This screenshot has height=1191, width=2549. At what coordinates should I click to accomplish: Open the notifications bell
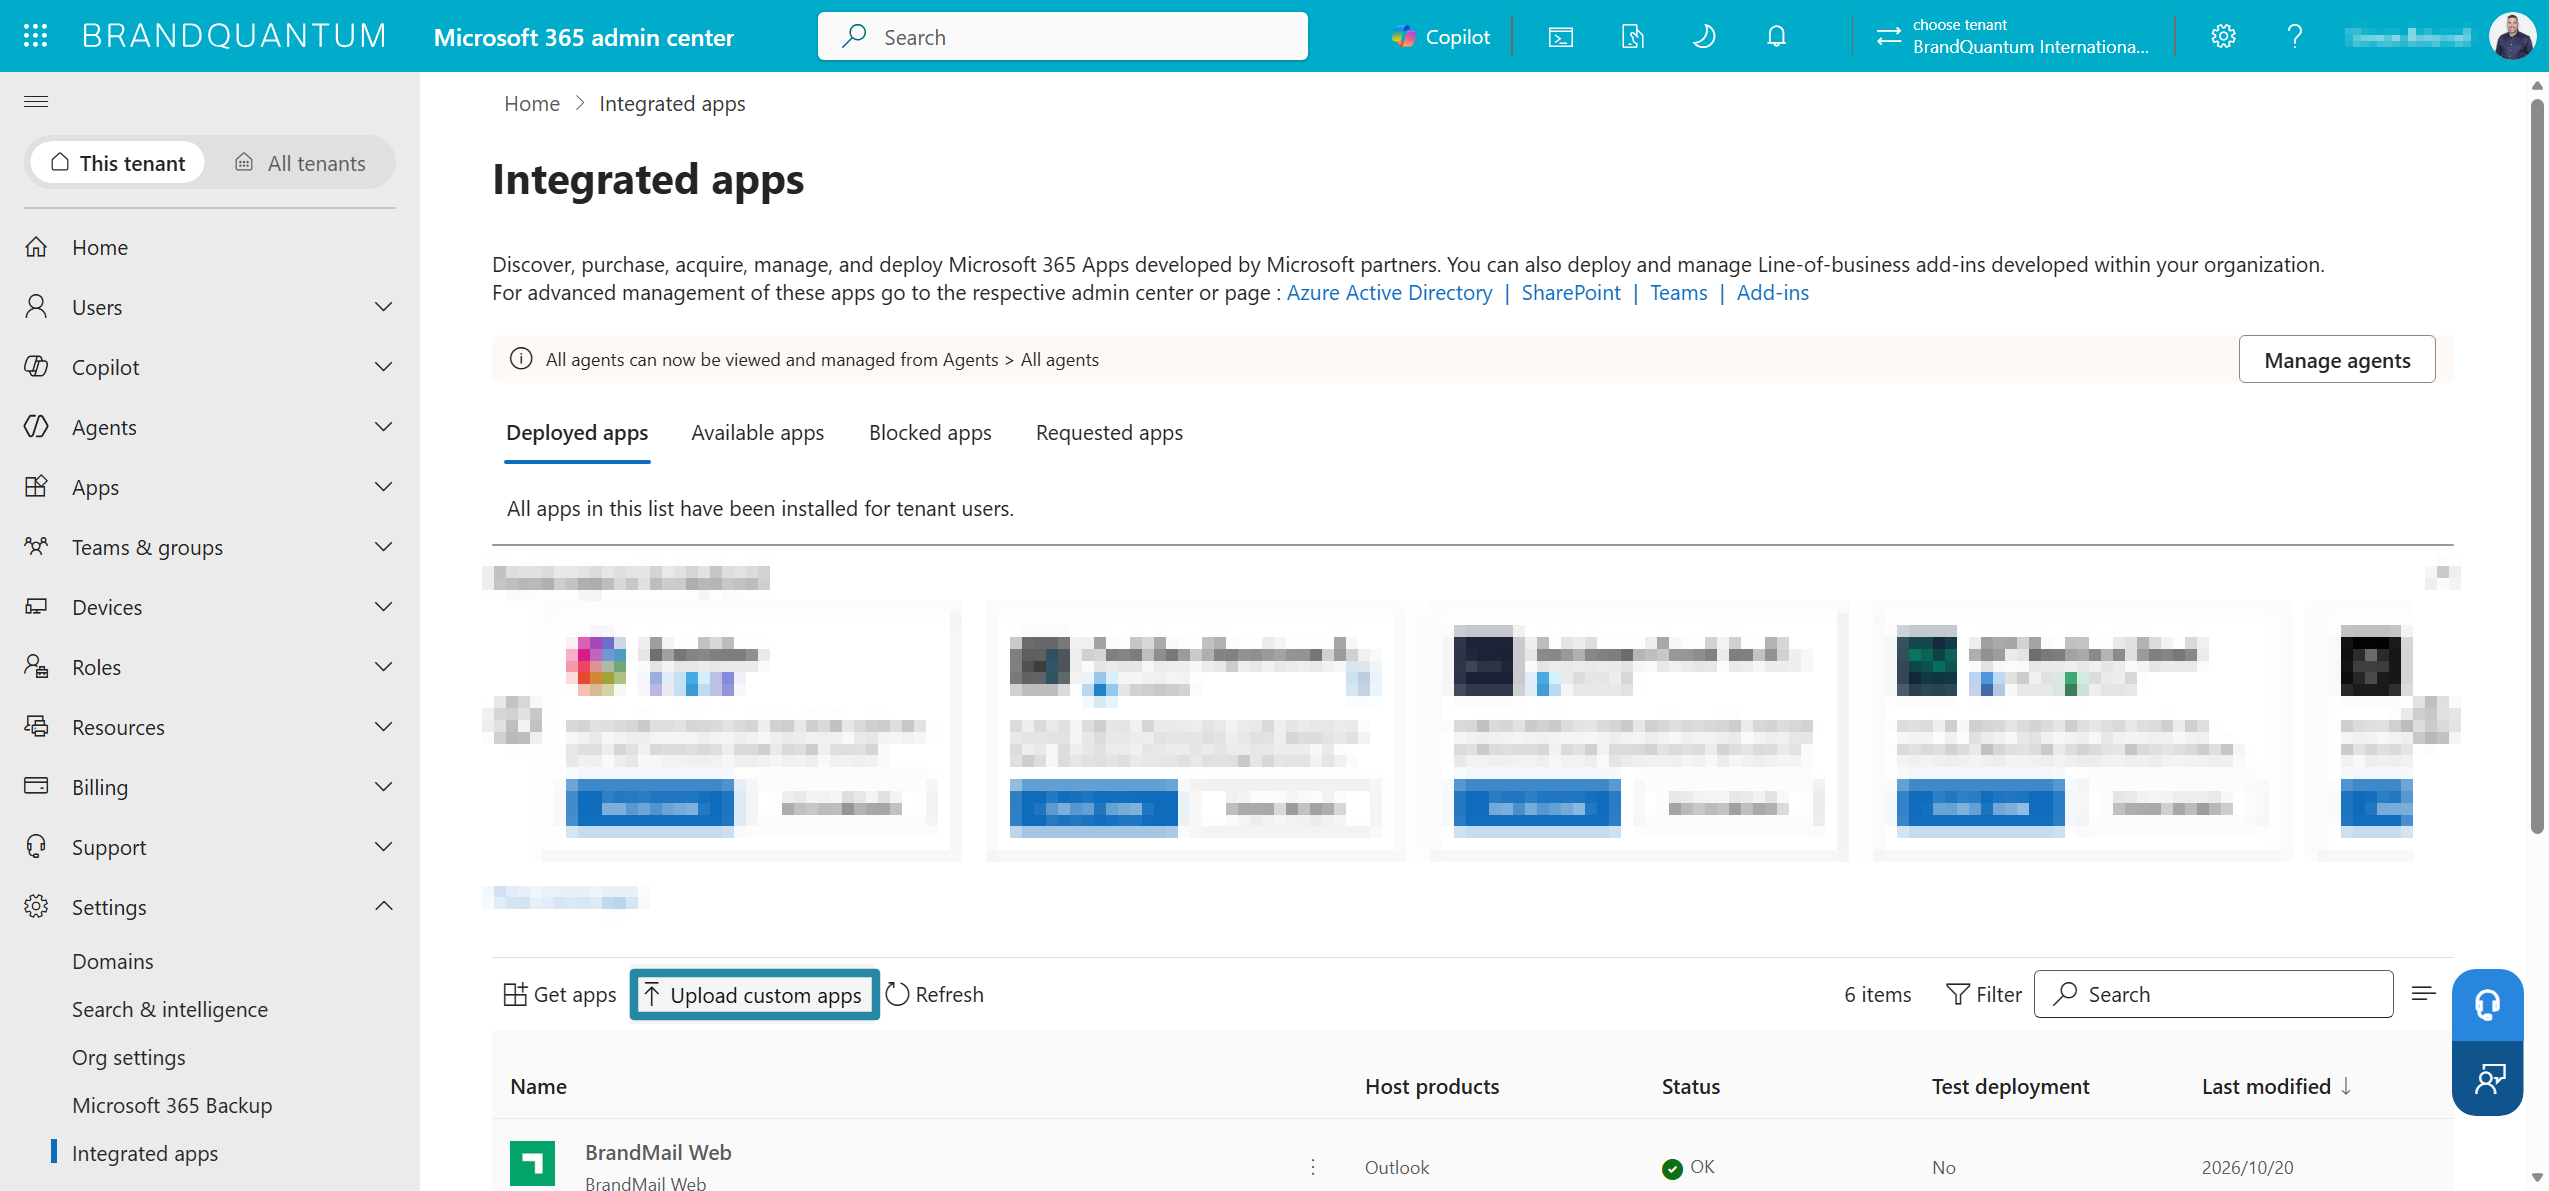point(1776,37)
